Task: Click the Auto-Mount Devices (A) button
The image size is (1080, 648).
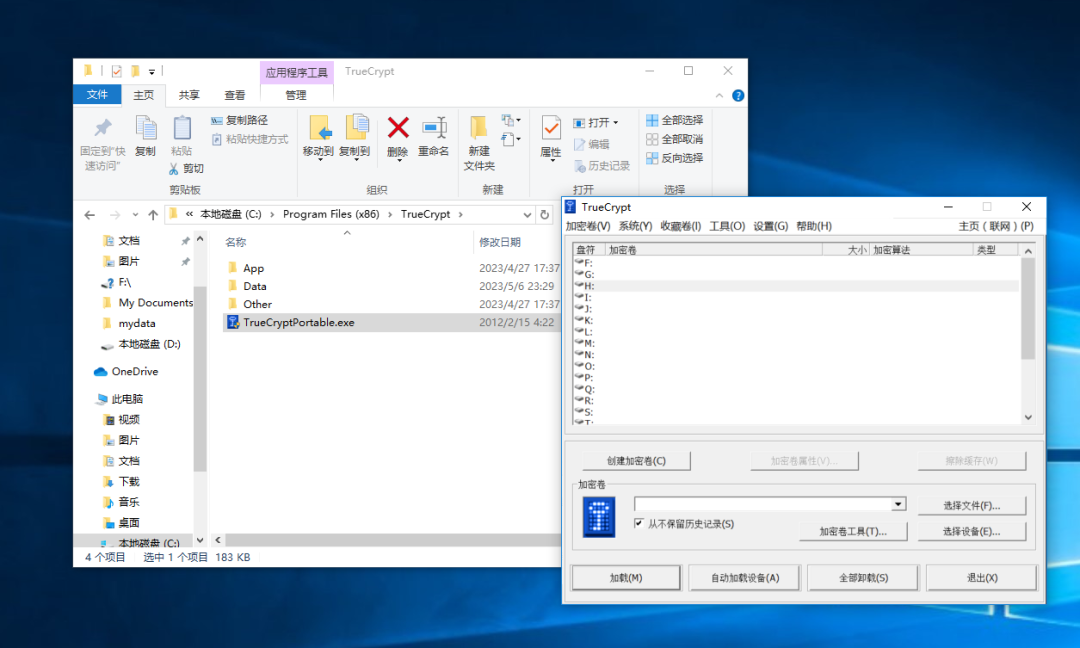Action: 745,578
